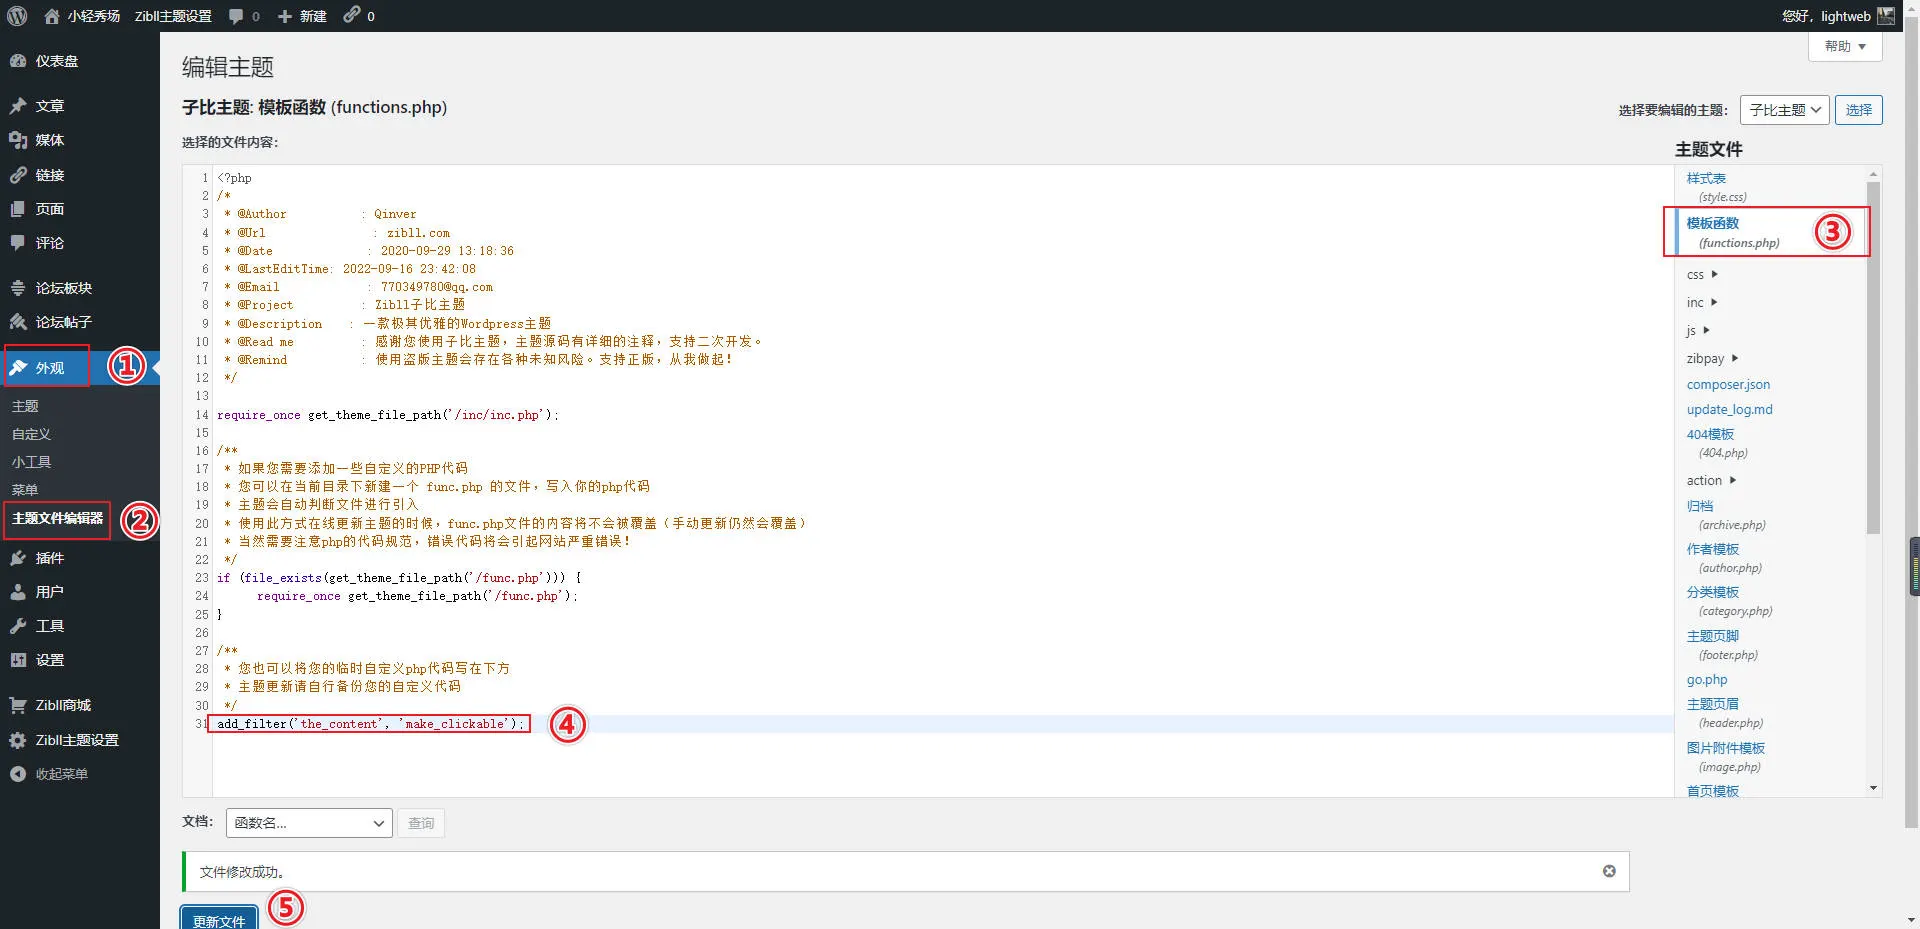Click the 仪表盘 dashboard icon
This screenshot has width=1920, height=929.
point(18,61)
